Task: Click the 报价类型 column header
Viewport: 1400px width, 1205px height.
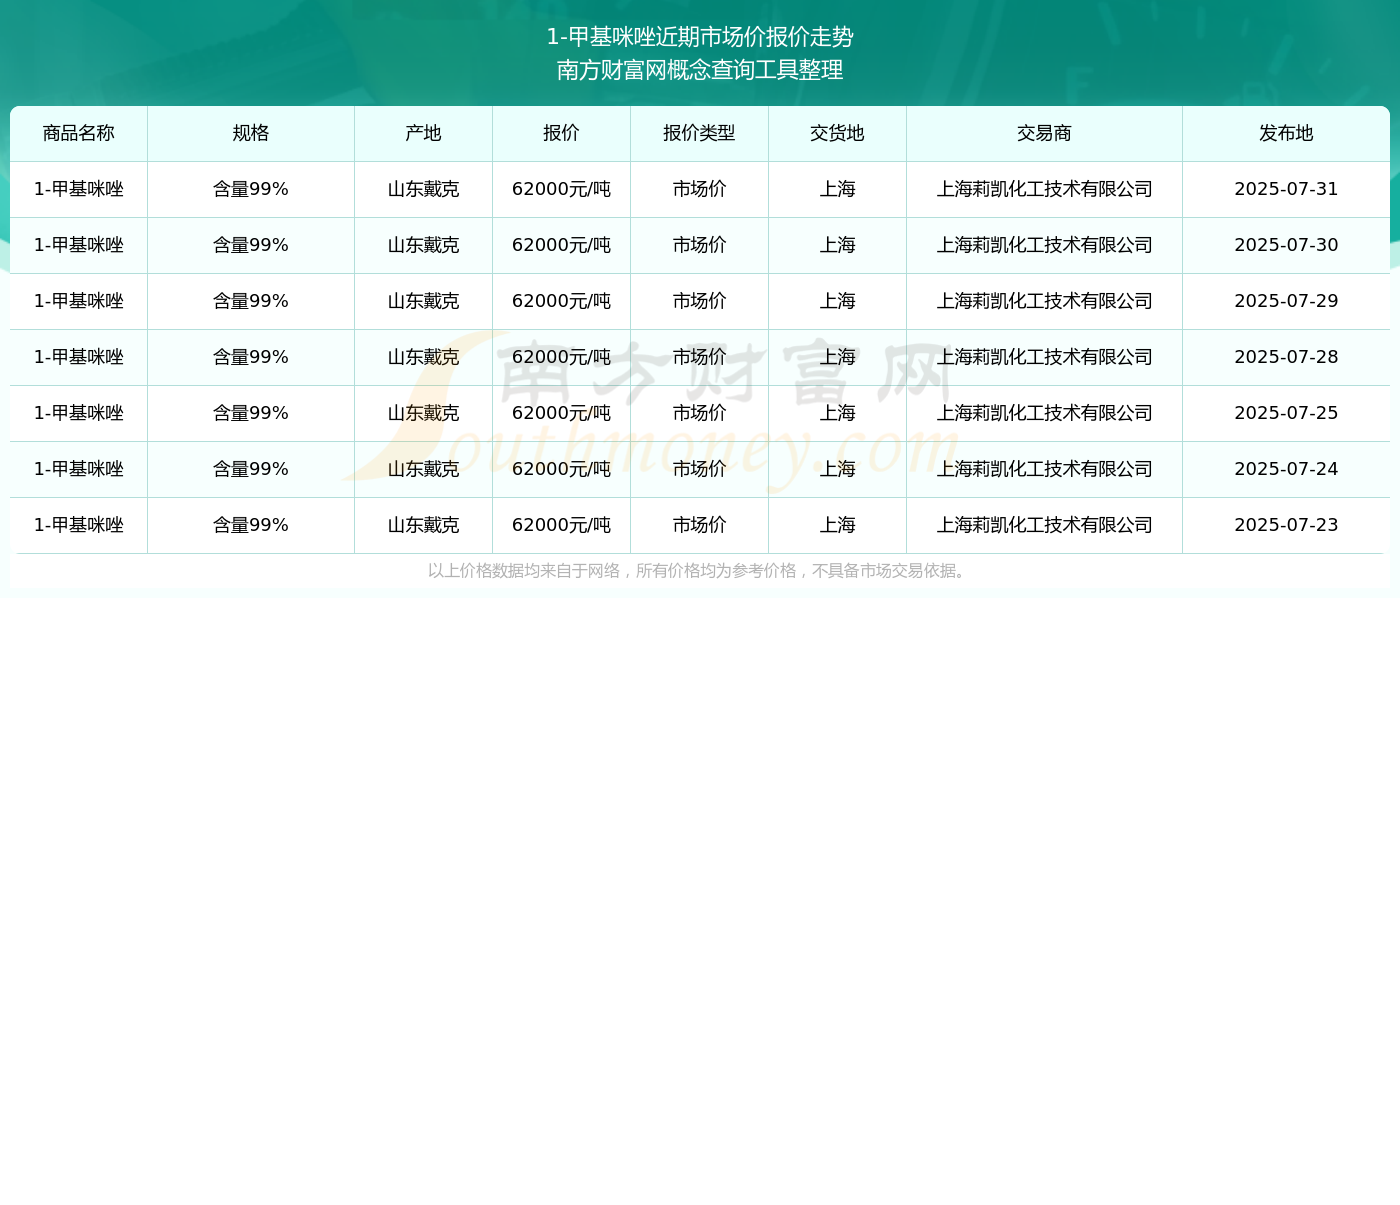Action: pyautogui.click(x=699, y=133)
